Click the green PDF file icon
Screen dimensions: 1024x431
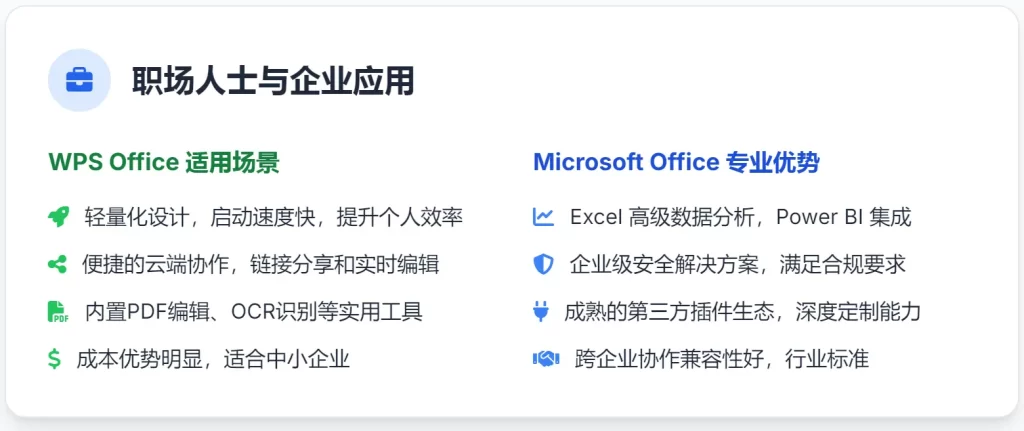point(57,312)
